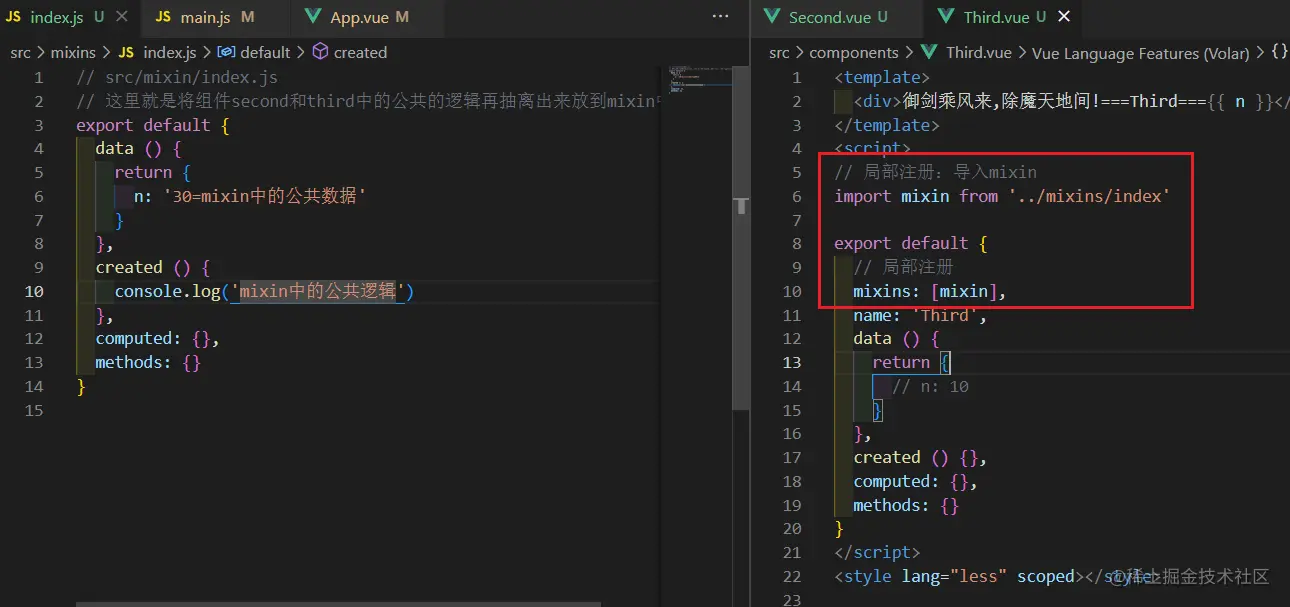Viewport: 1290px width, 607px height.
Task: Open the 'default' symbol breadcrumb
Action: pos(265,52)
